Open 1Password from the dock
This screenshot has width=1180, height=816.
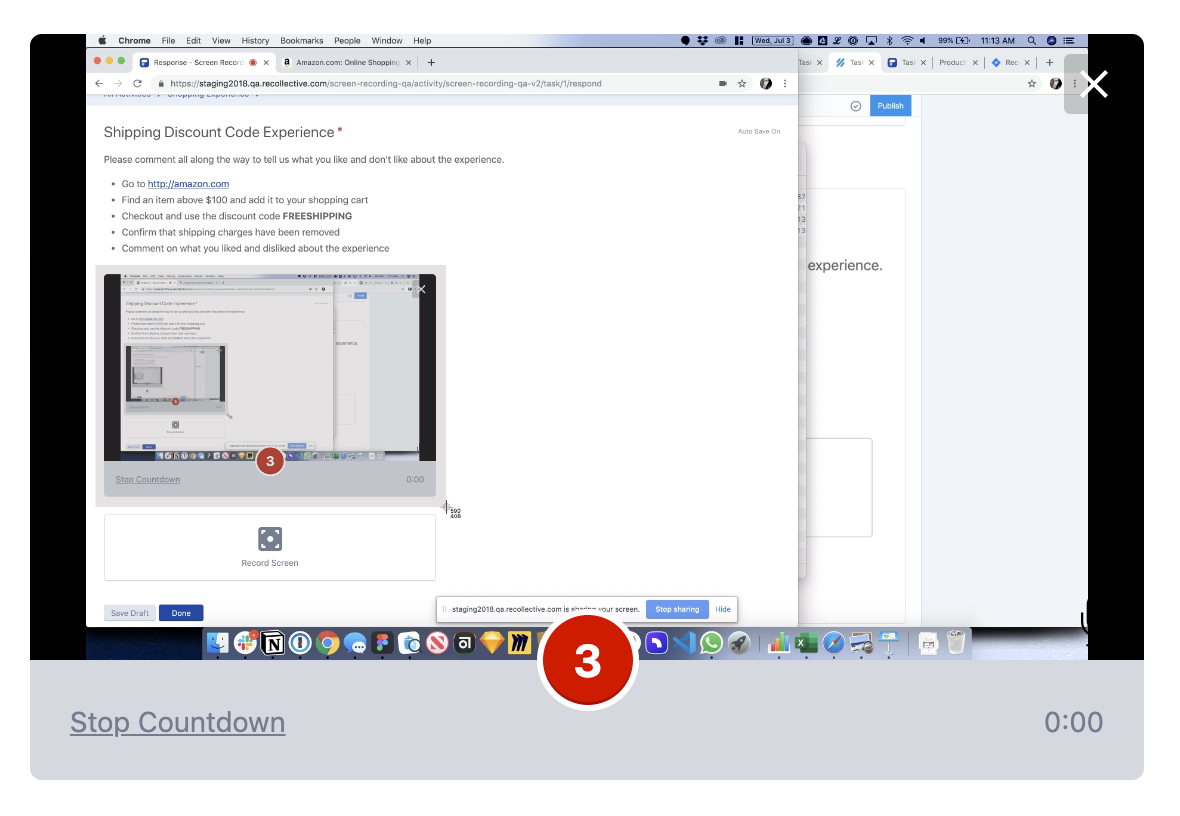(x=301, y=643)
